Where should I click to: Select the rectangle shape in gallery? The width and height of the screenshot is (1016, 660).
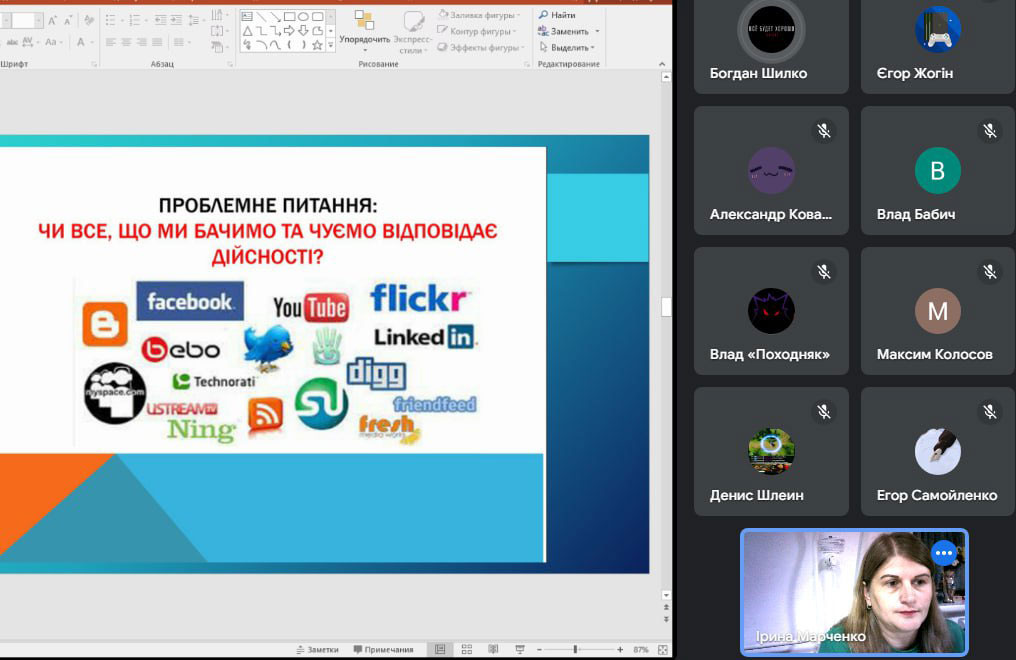[290, 16]
